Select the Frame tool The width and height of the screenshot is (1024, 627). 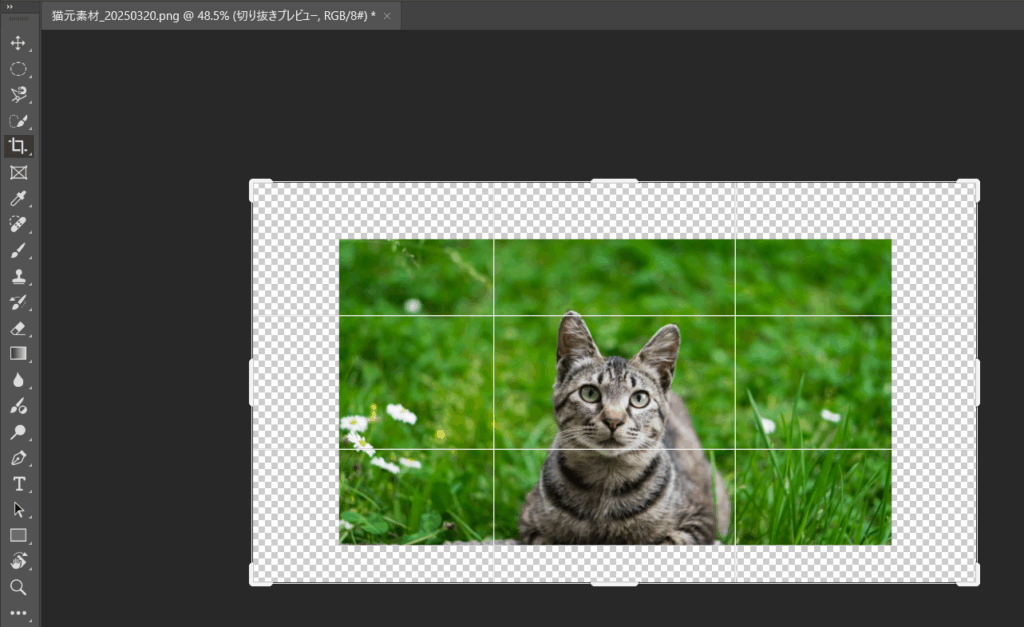[x=18, y=172]
